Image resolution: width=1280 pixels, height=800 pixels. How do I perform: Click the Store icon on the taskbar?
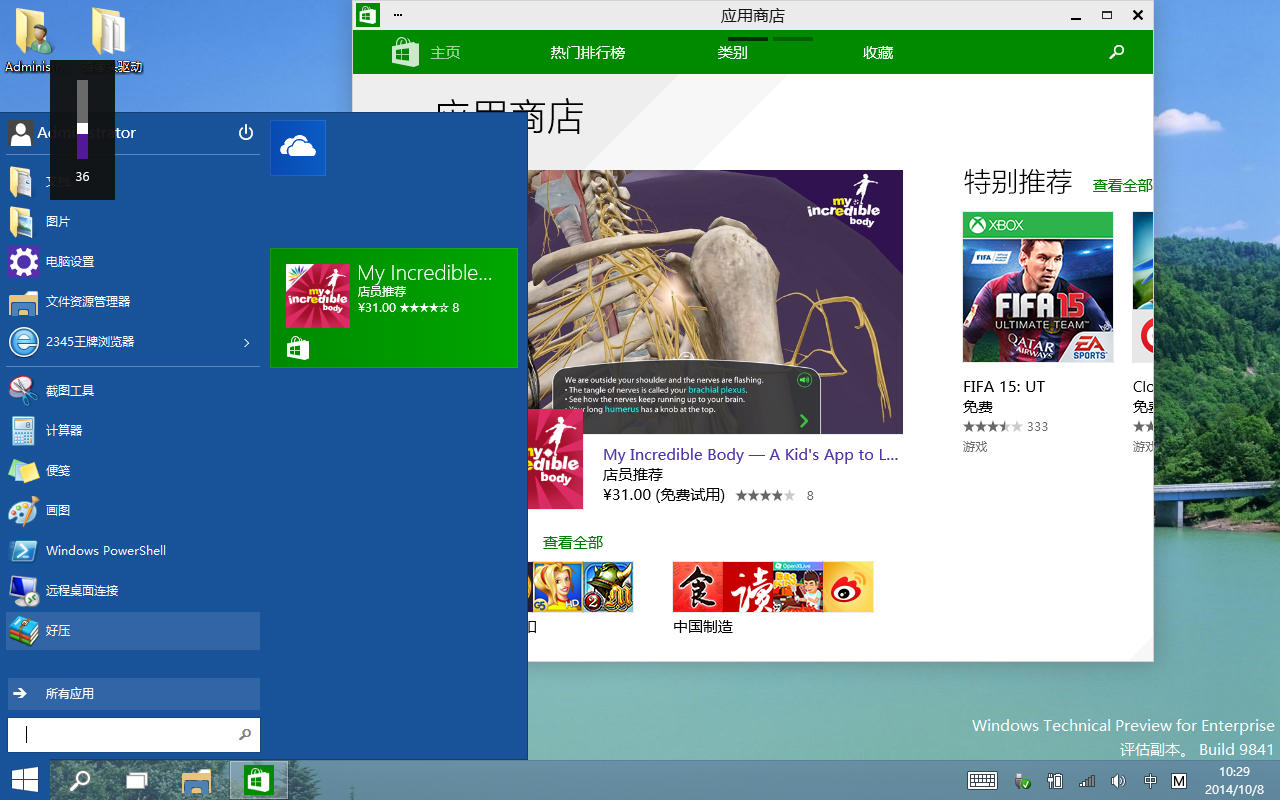click(x=259, y=780)
